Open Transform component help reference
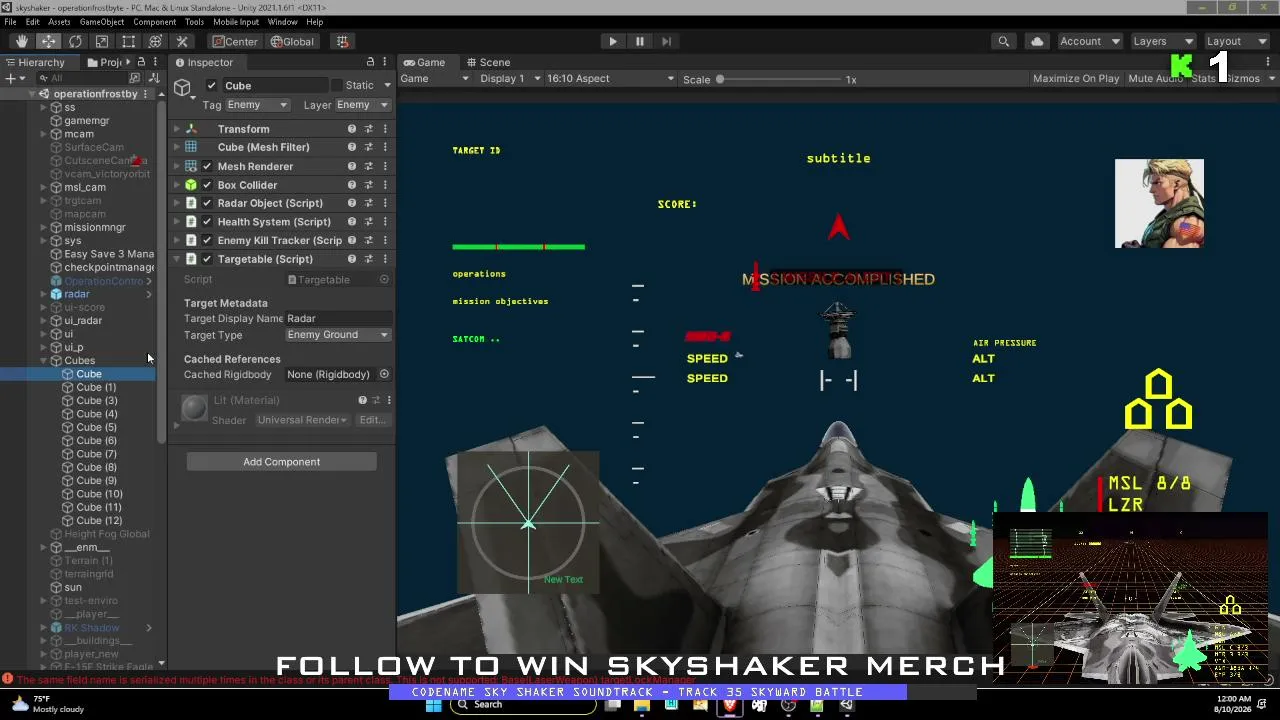 (x=351, y=129)
